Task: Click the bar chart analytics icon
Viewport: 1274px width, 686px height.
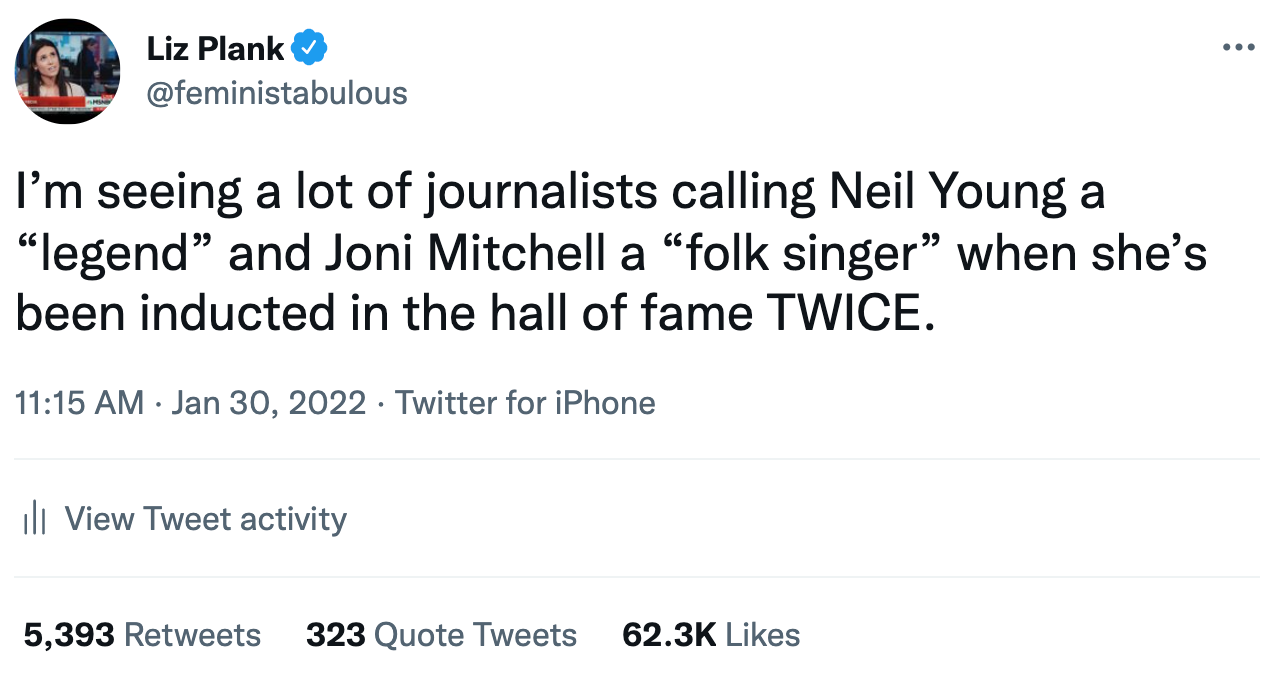Action: pyautogui.click(x=35, y=519)
